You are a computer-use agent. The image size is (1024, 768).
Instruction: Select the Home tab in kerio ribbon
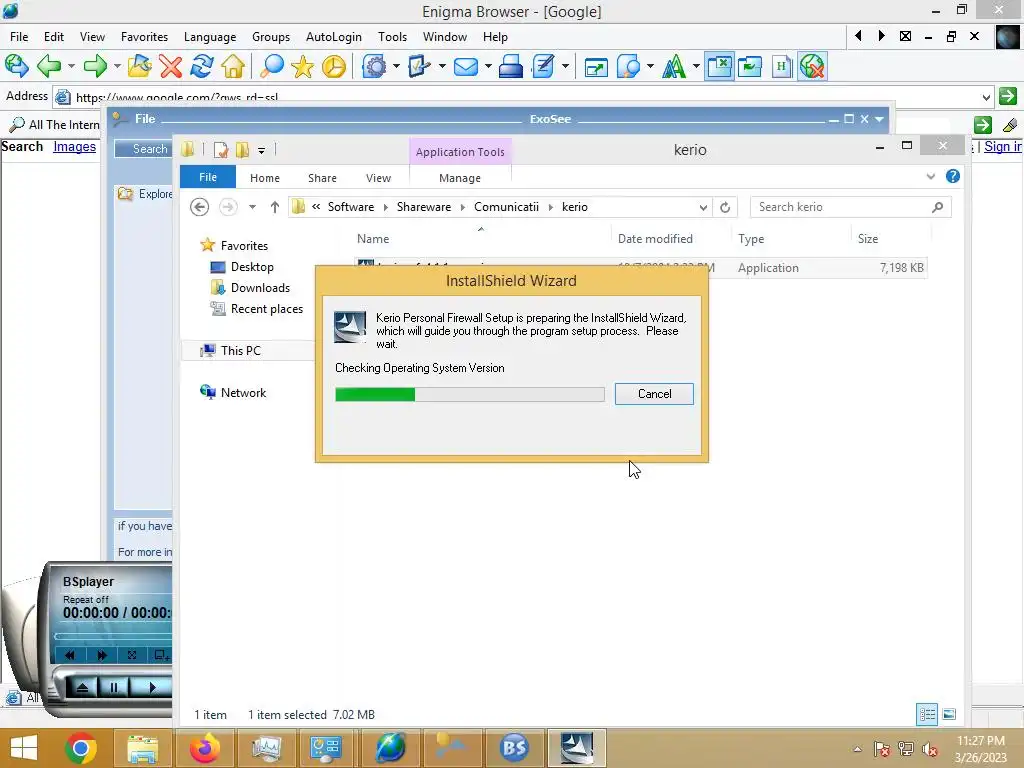pos(264,178)
